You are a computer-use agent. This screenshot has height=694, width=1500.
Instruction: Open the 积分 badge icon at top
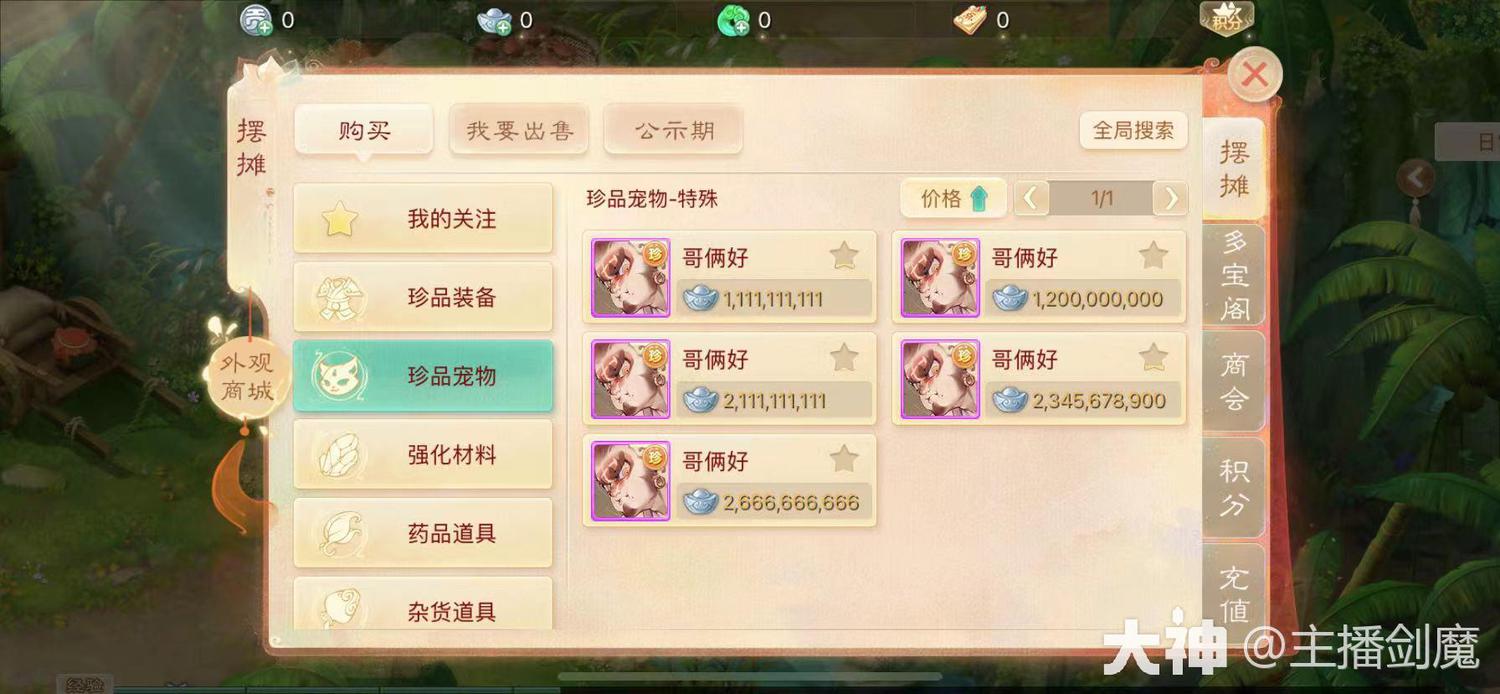(x=1227, y=18)
